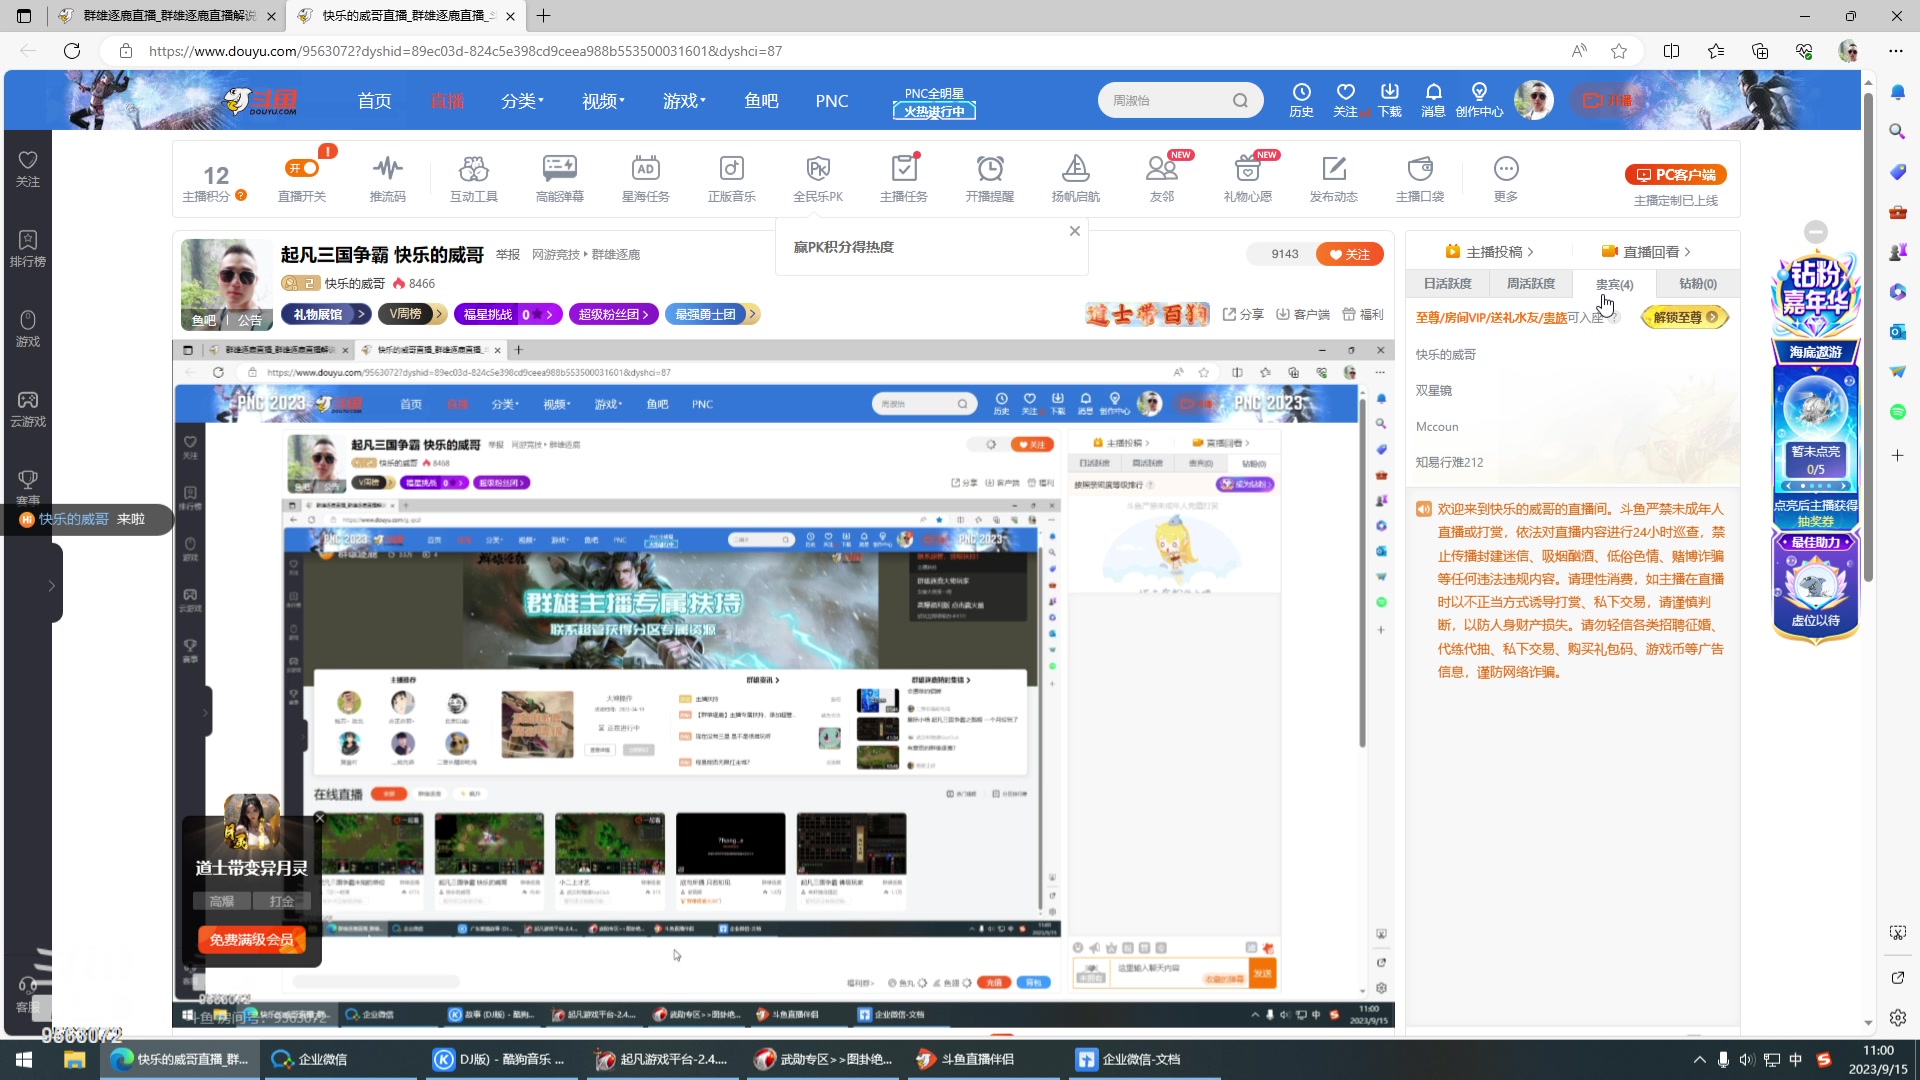Viewport: 1920px width, 1080px height.
Task: Open 下载 download icon in header
Action: (1390, 100)
